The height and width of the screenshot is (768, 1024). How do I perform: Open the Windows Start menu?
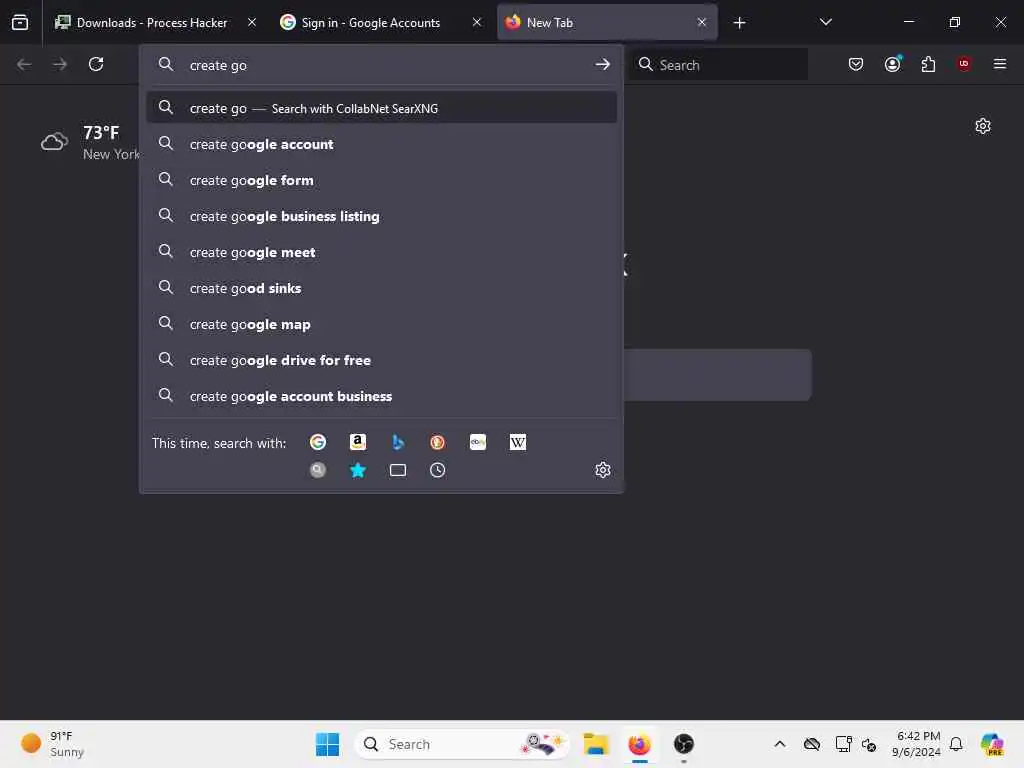click(327, 744)
